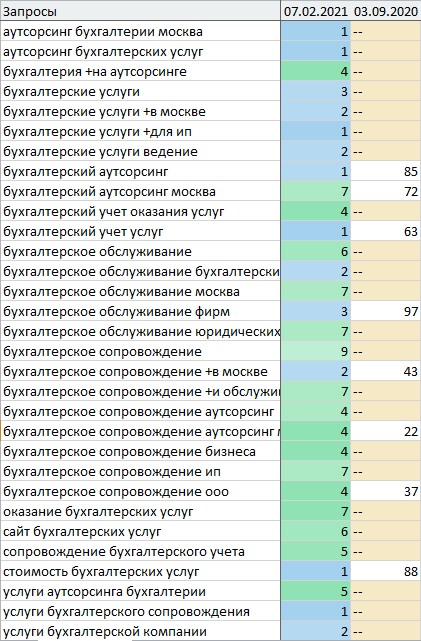Select the Запросы column header

pyautogui.click(x=140, y=11)
